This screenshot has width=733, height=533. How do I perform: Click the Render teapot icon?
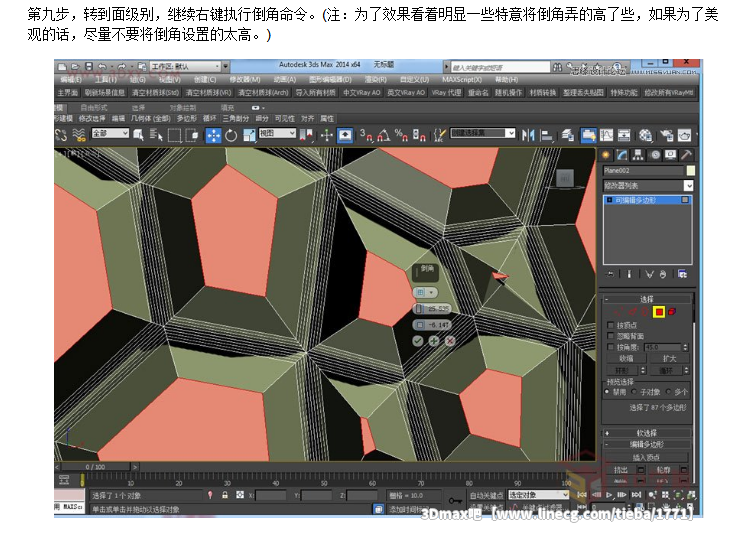[684, 135]
